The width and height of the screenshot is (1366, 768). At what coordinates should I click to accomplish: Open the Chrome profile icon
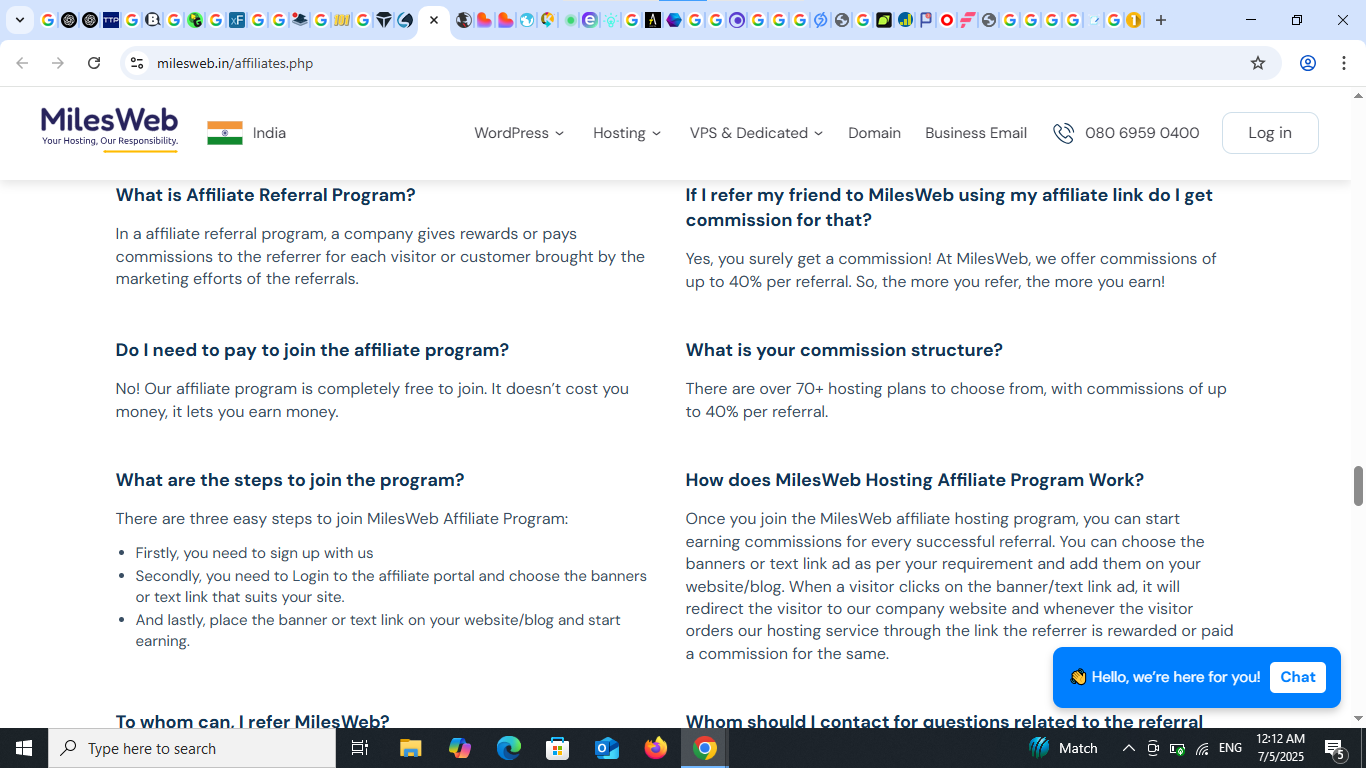pyautogui.click(x=1308, y=63)
